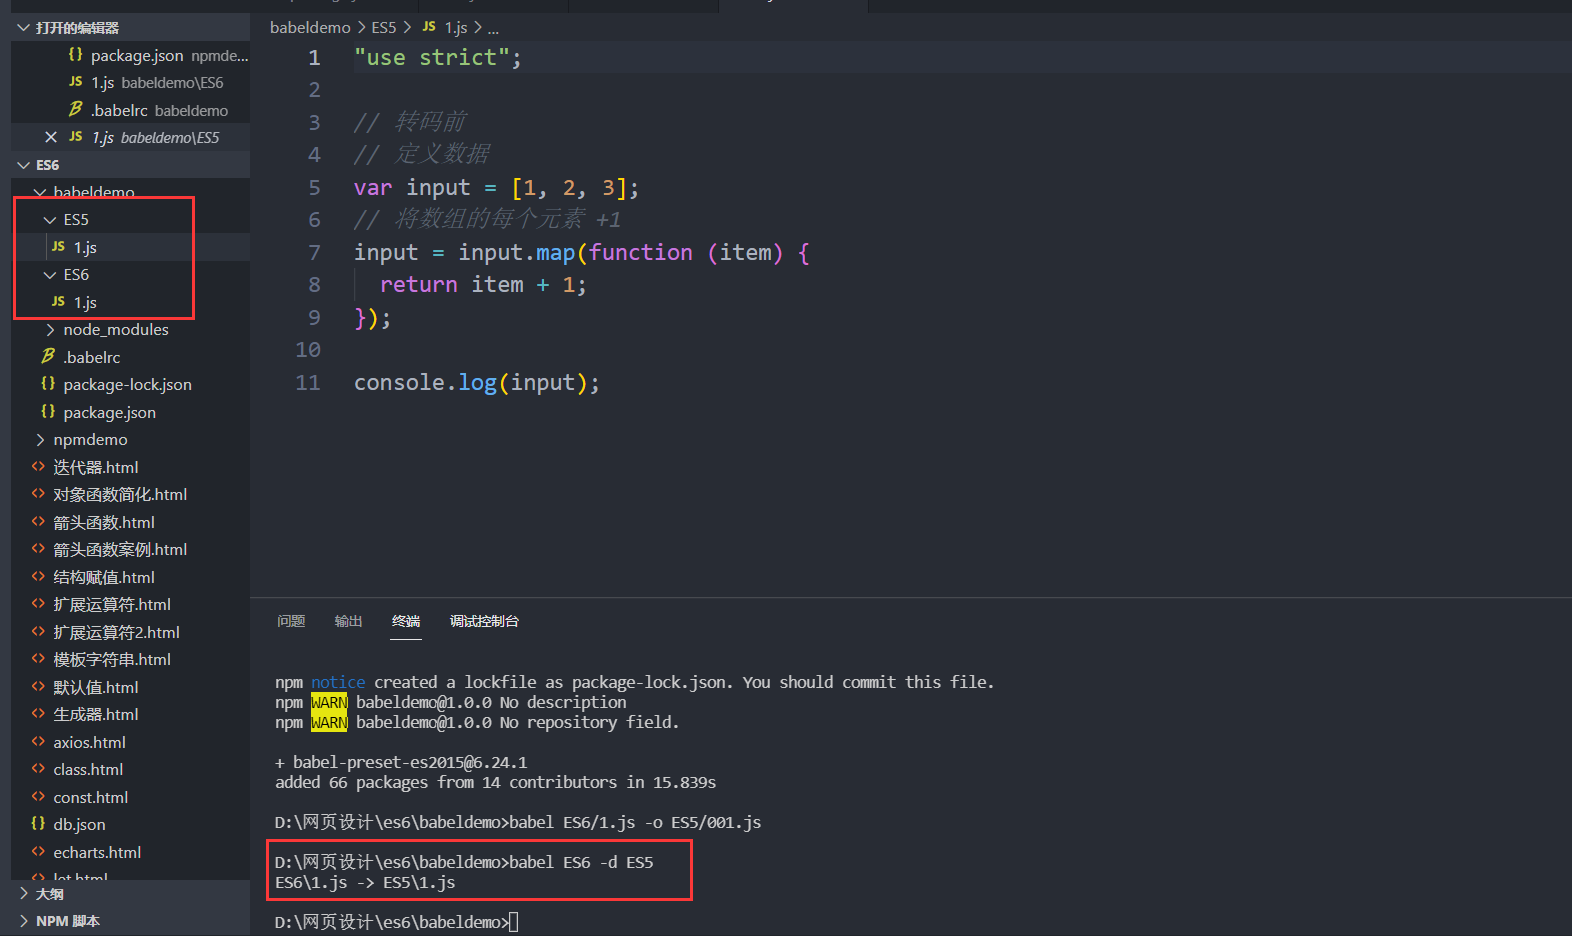The image size is (1572, 936).
Task: Click JS icon of 1.js under ES6 folder
Action: tap(58, 301)
